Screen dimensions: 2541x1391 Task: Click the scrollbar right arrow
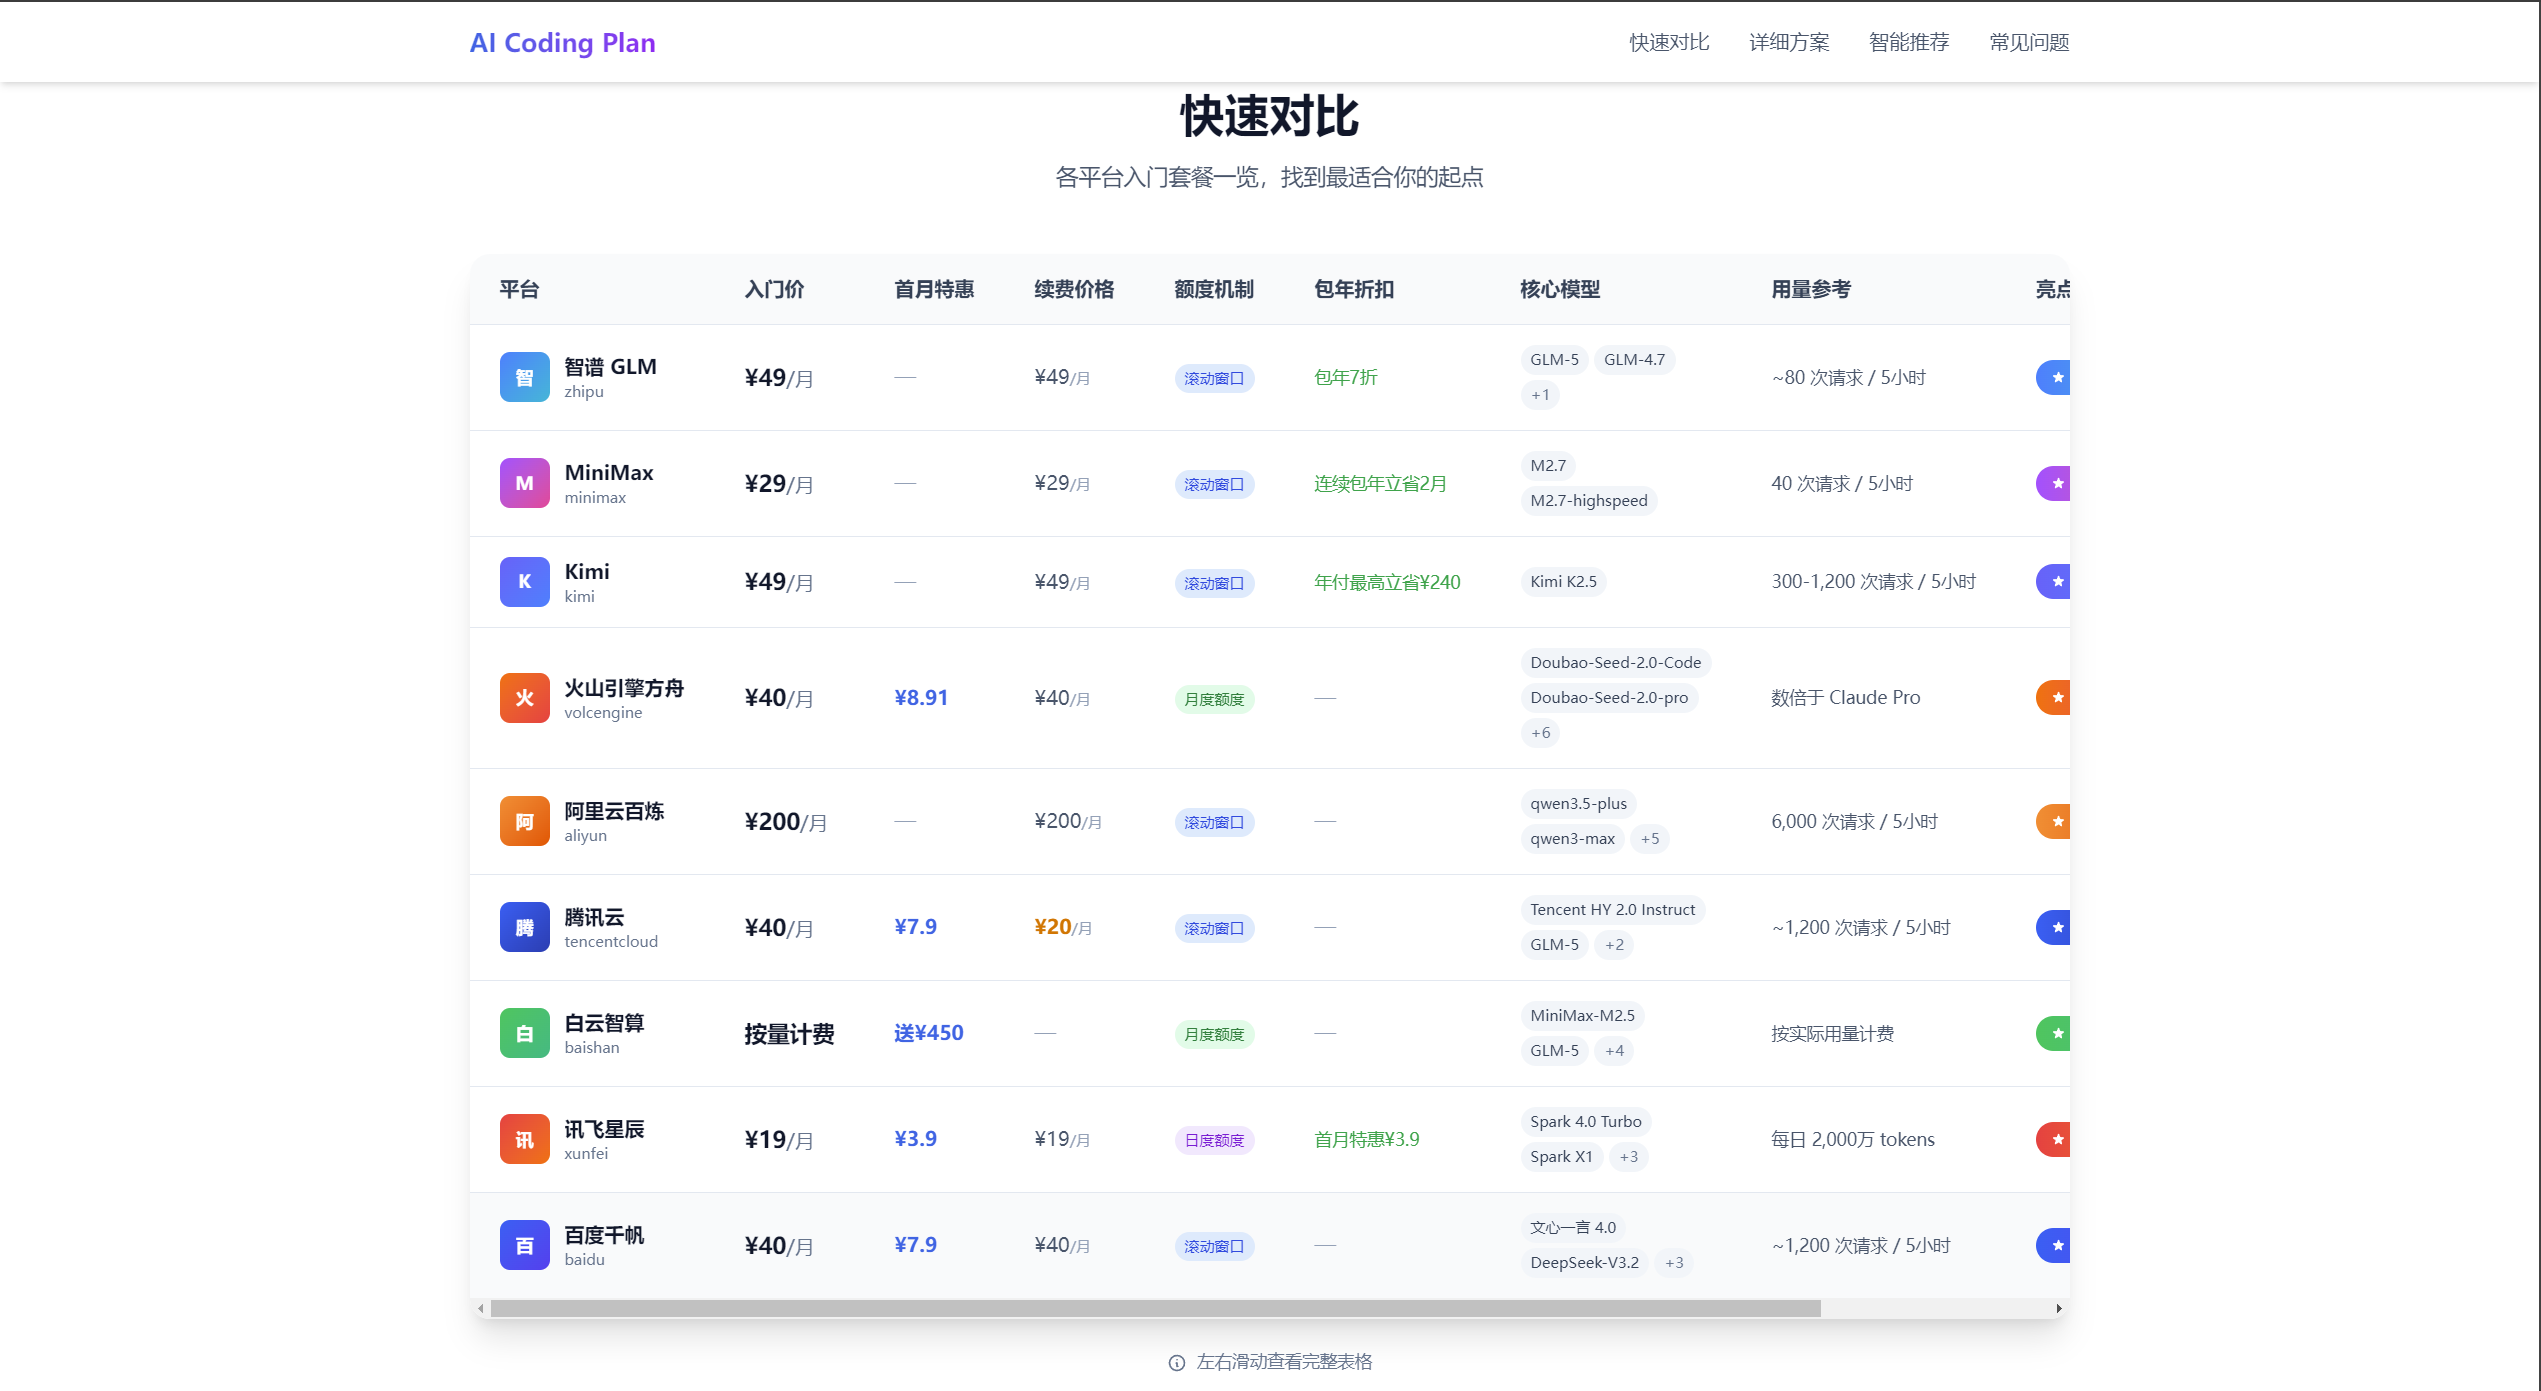click(x=2059, y=1308)
